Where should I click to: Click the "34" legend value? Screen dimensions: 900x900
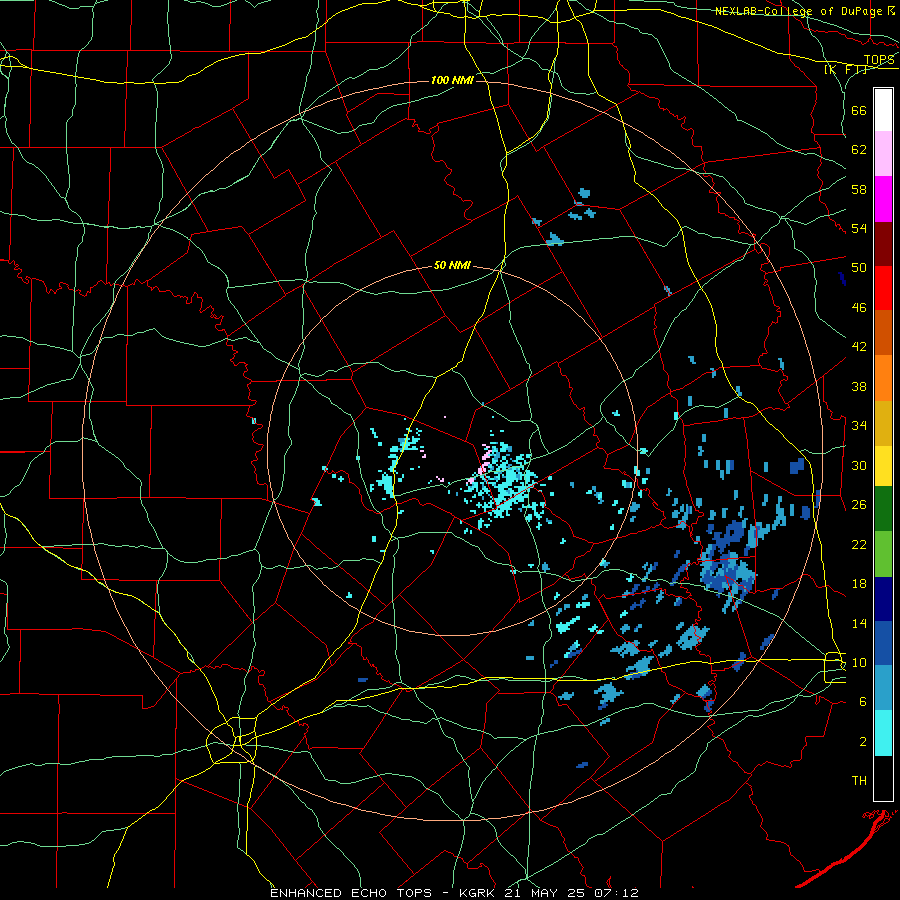[859, 426]
